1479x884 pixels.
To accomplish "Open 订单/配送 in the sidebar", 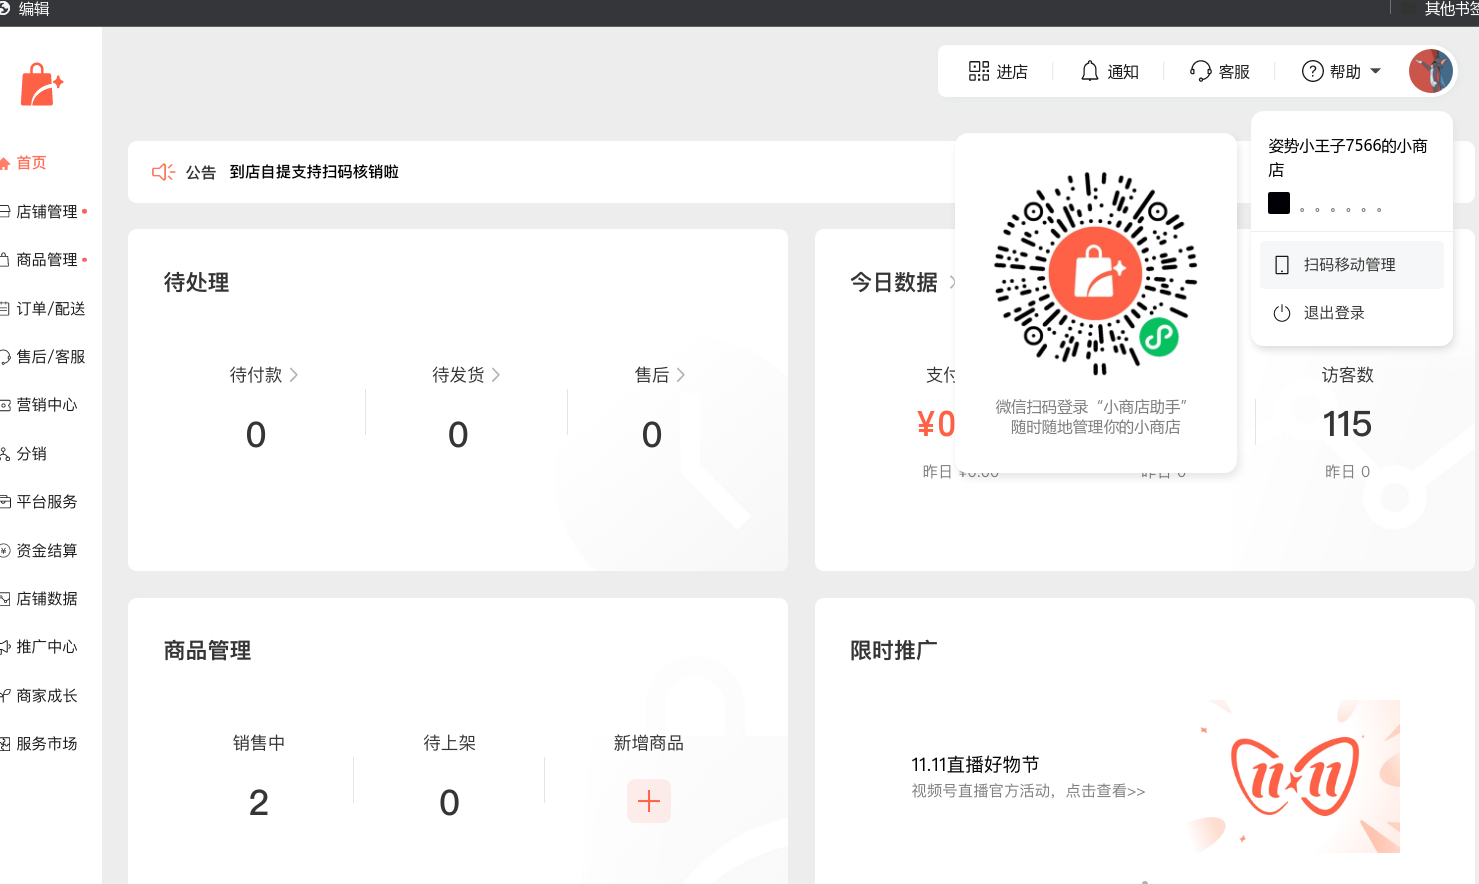I will click(x=50, y=308).
